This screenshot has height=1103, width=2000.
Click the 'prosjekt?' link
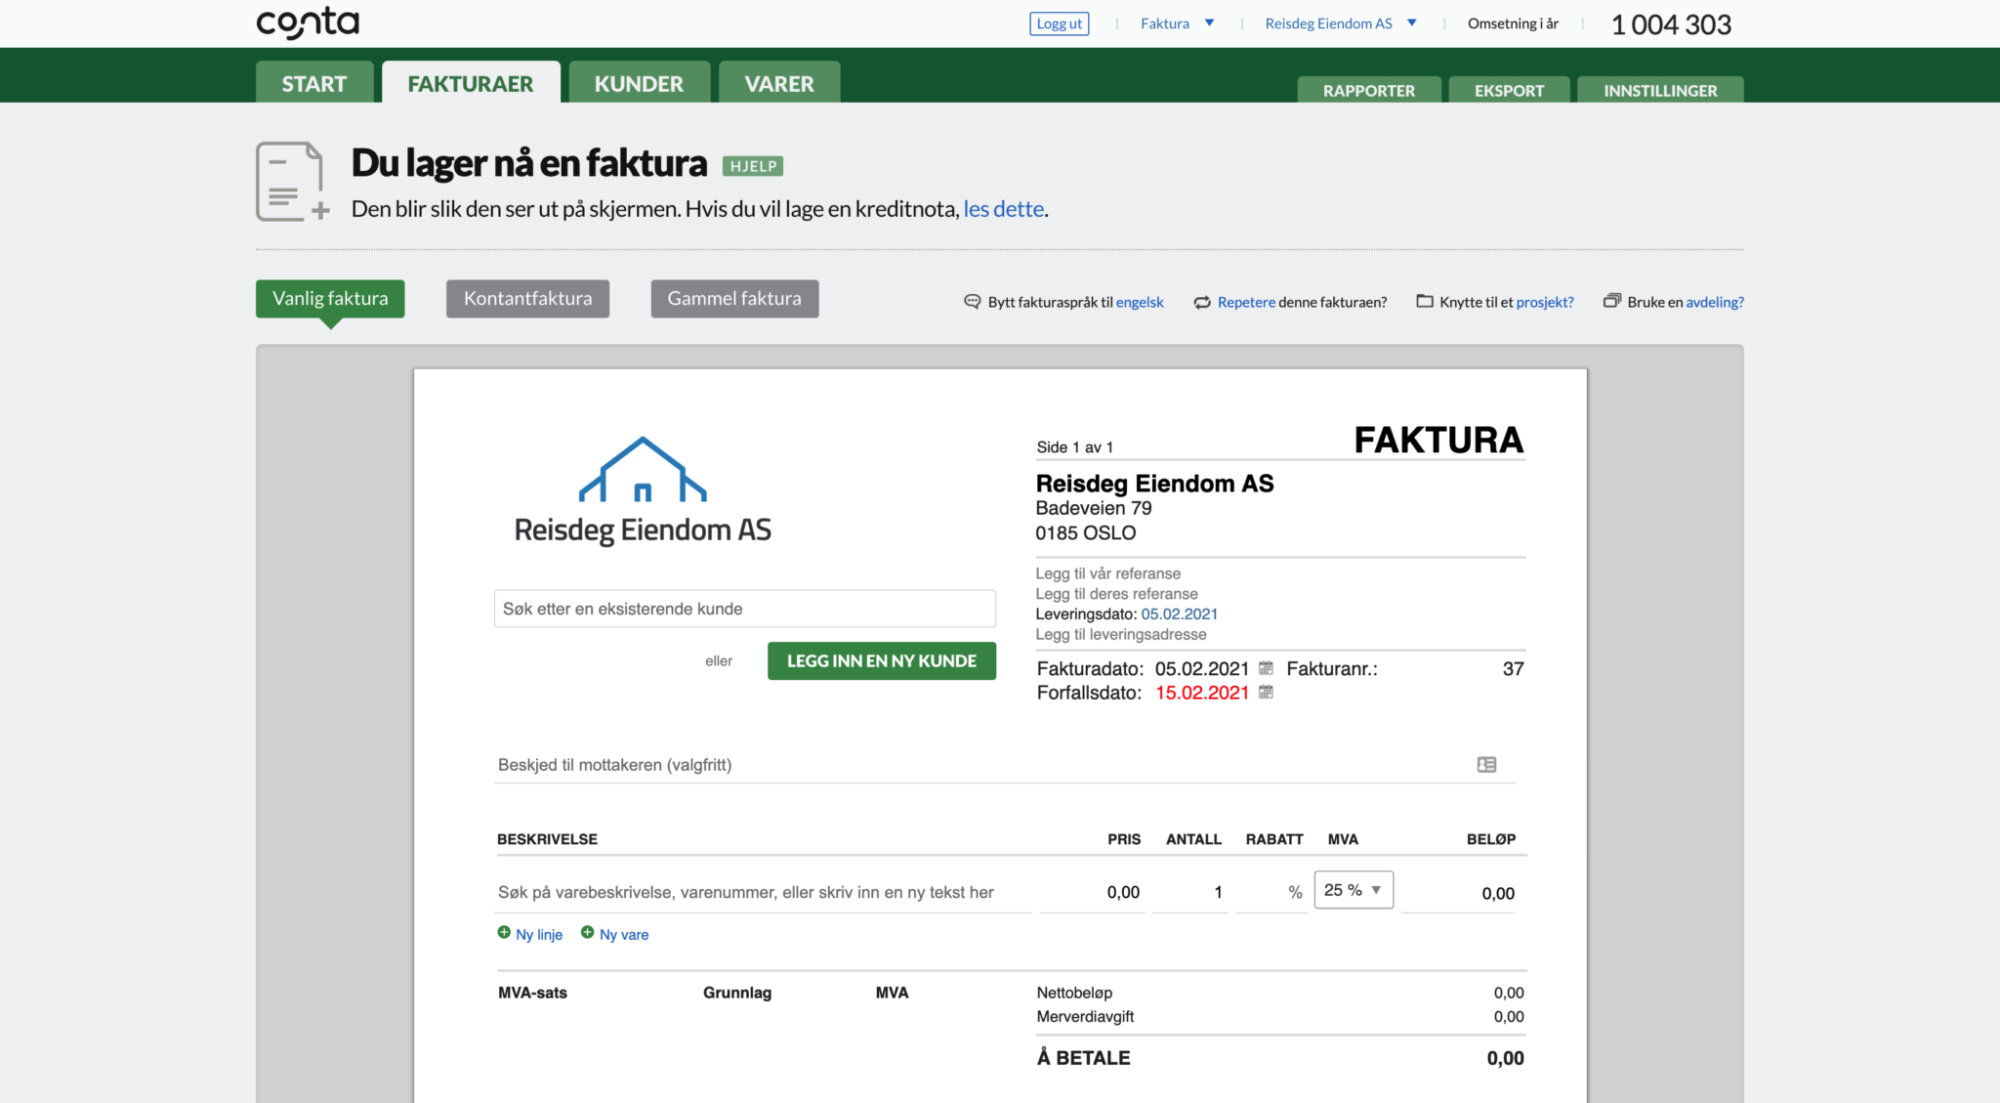click(x=1545, y=302)
